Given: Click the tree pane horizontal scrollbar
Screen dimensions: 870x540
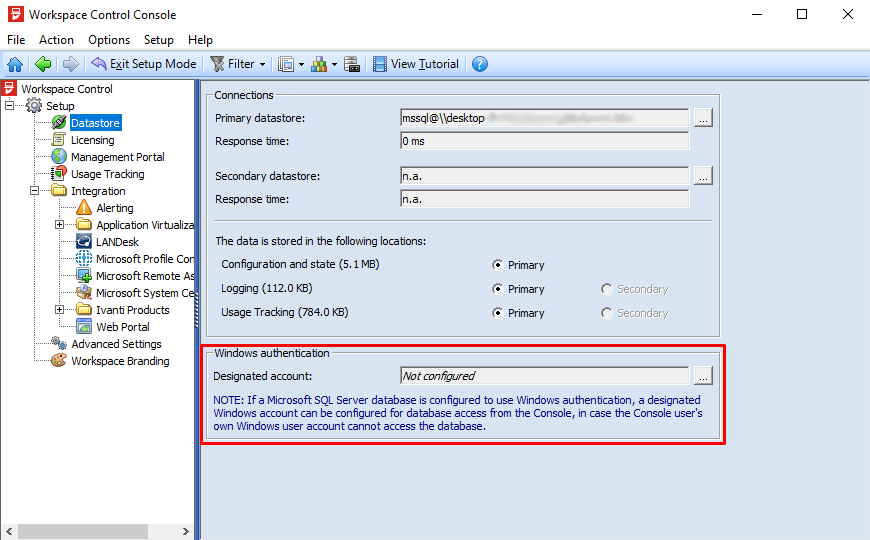Looking at the screenshot, I should 97,531.
